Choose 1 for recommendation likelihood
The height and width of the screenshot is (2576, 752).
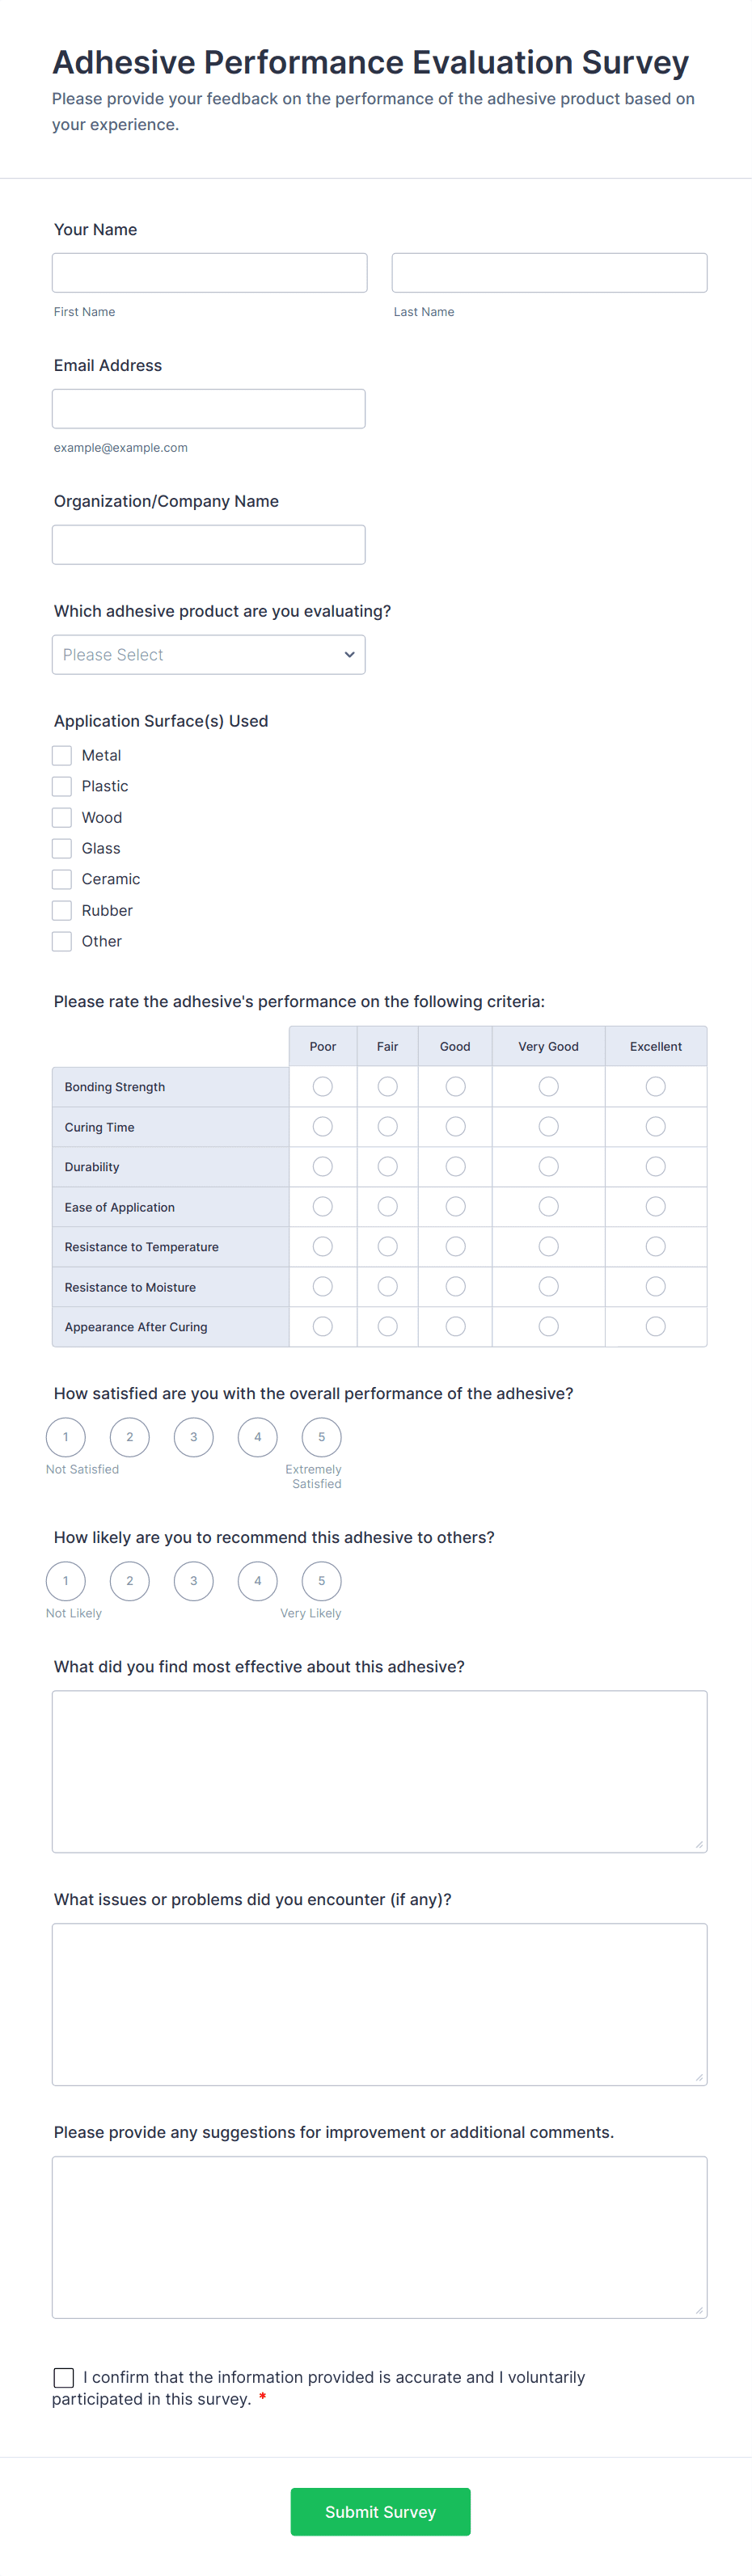[65, 1581]
